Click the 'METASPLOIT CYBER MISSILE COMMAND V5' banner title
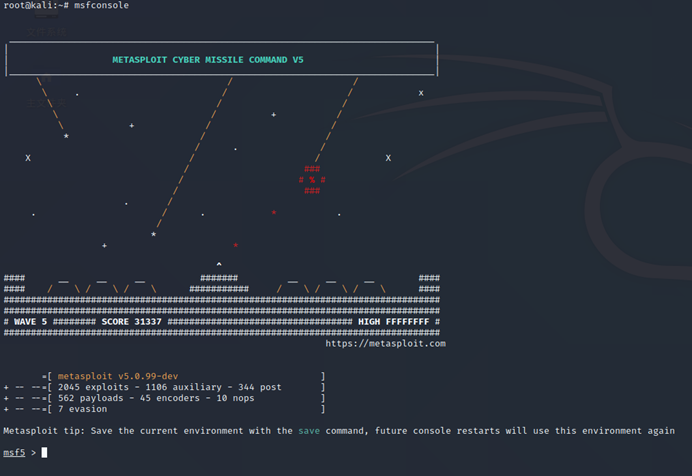 [208, 60]
